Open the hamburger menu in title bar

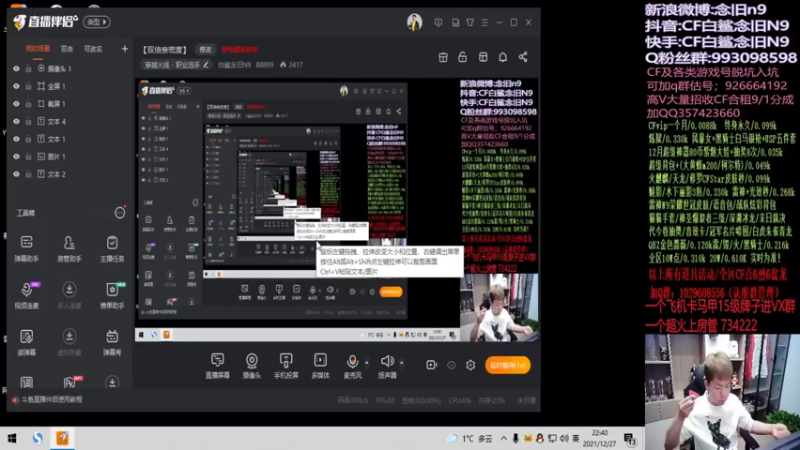[x=485, y=22]
